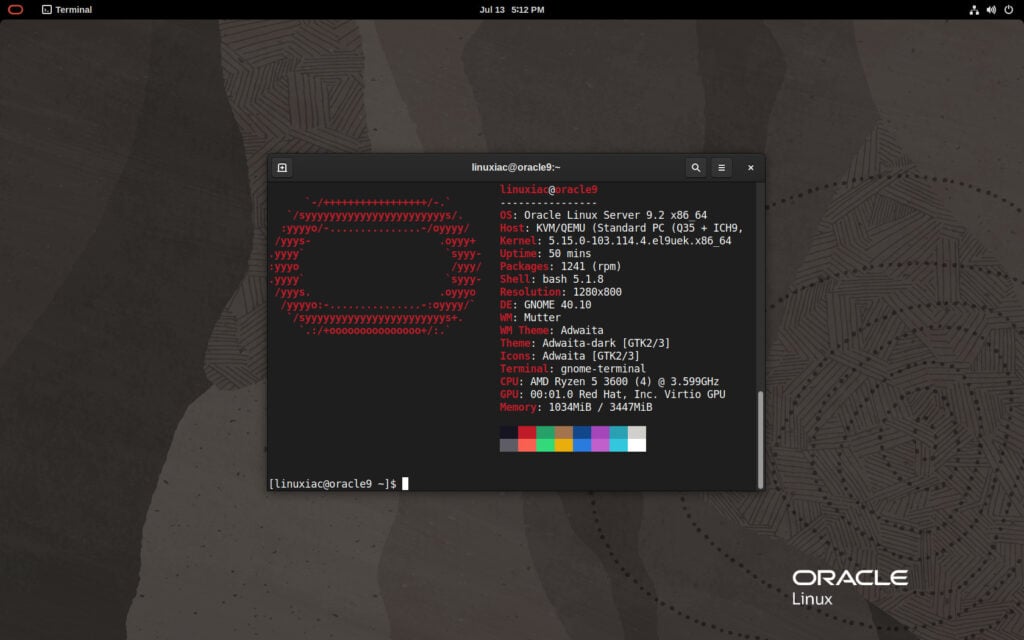Open the terminal hamburger menu
This screenshot has height=640, width=1024.
(x=722, y=168)
